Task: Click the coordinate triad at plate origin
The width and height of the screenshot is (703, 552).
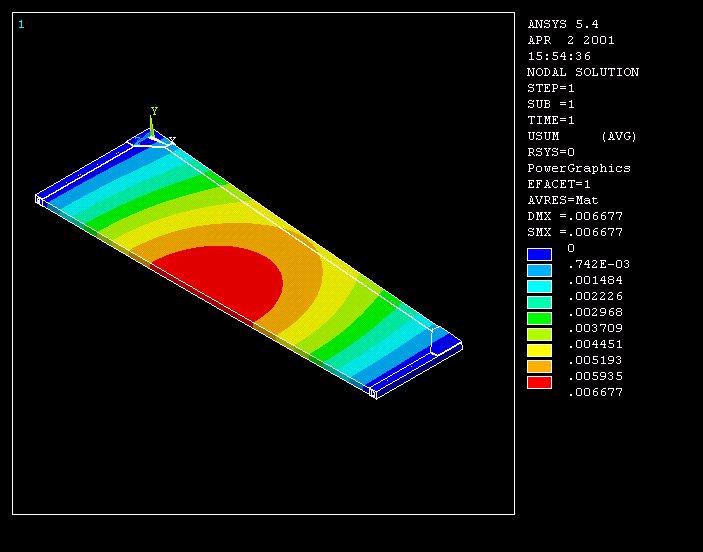Action: click(x=152, y=136)
